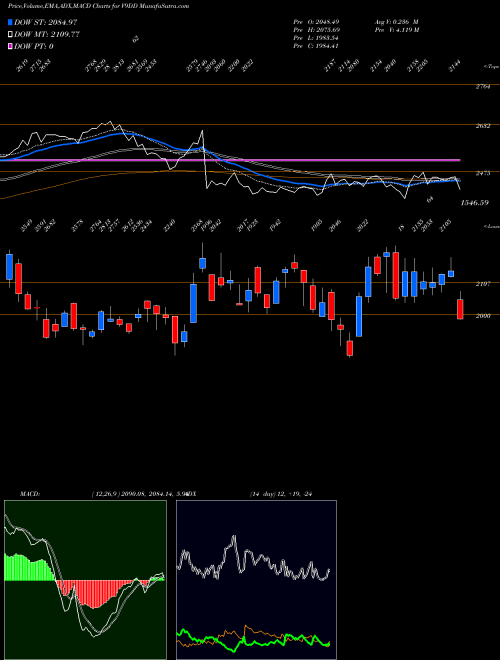Click the 2632 price level label
The width and height of the screenshot is (500, 660).
tap(483, 126)
